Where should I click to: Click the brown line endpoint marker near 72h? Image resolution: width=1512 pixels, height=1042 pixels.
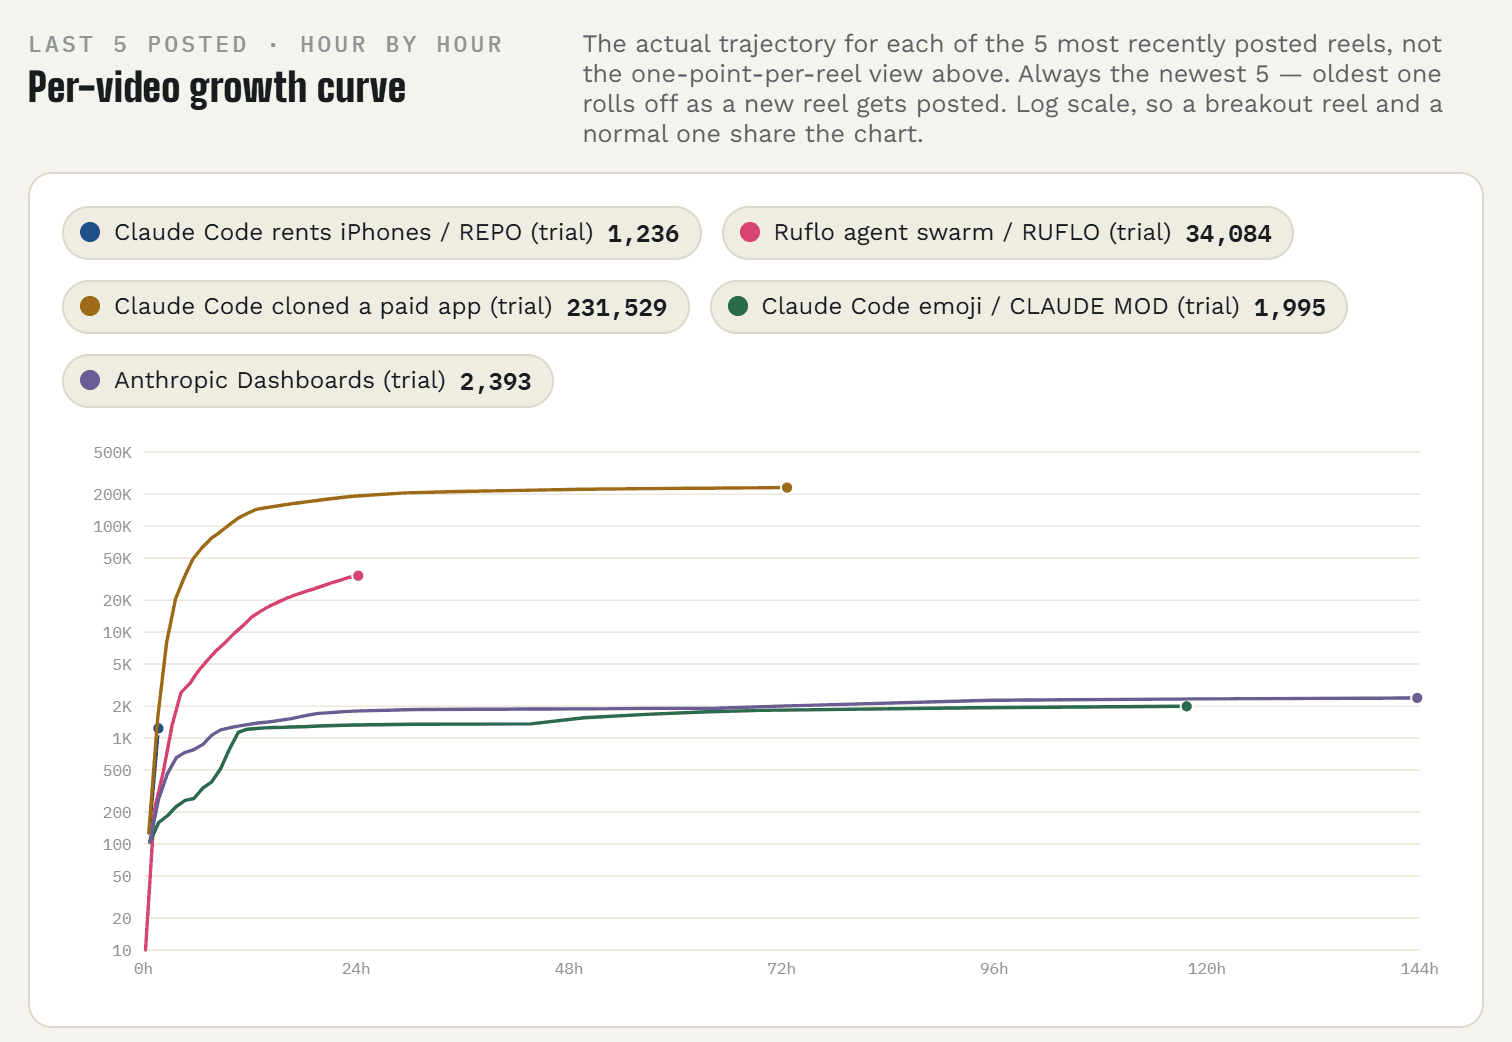pyautogui.click(x=787, y=488)
